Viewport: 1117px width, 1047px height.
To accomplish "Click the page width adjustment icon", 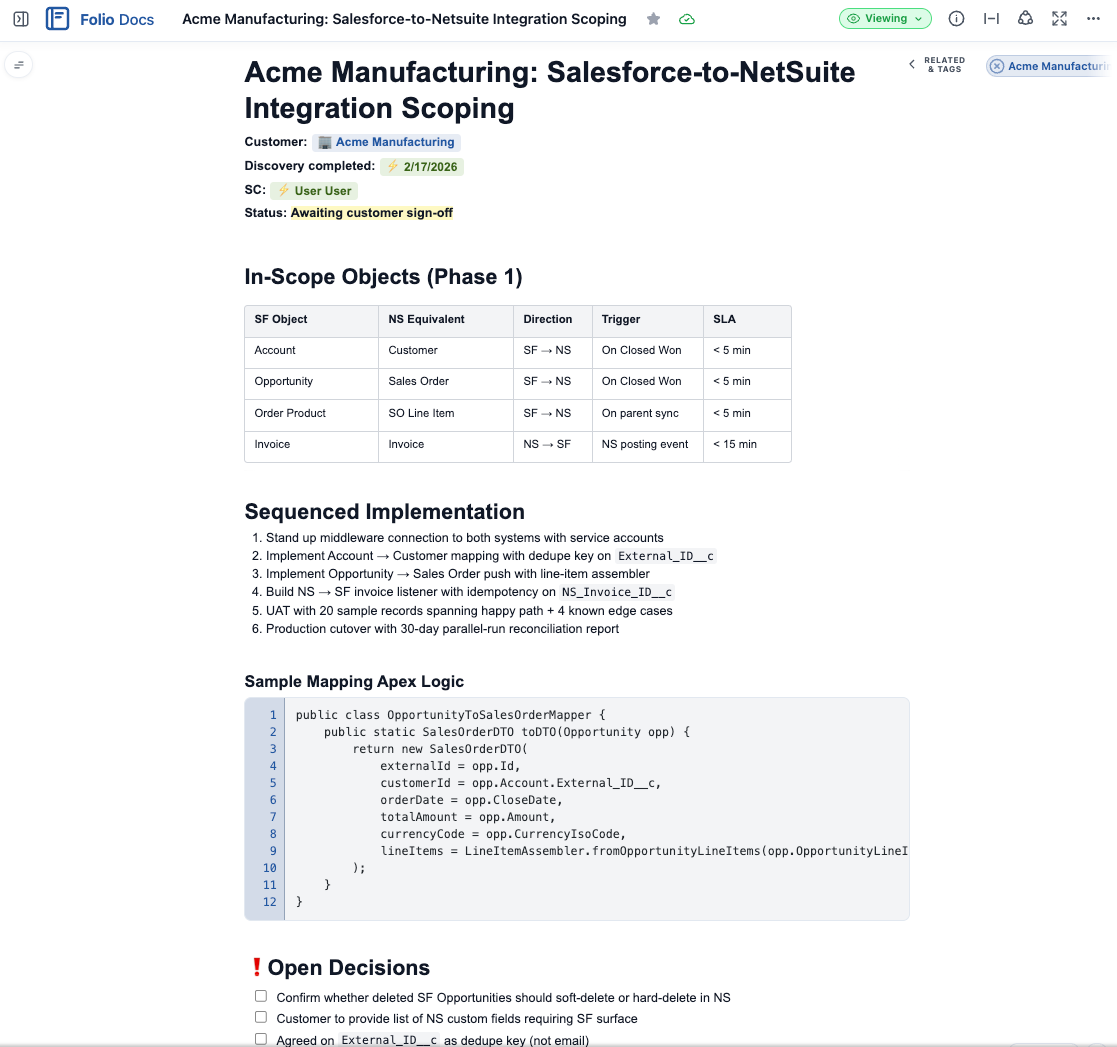I will pos(990,18).
